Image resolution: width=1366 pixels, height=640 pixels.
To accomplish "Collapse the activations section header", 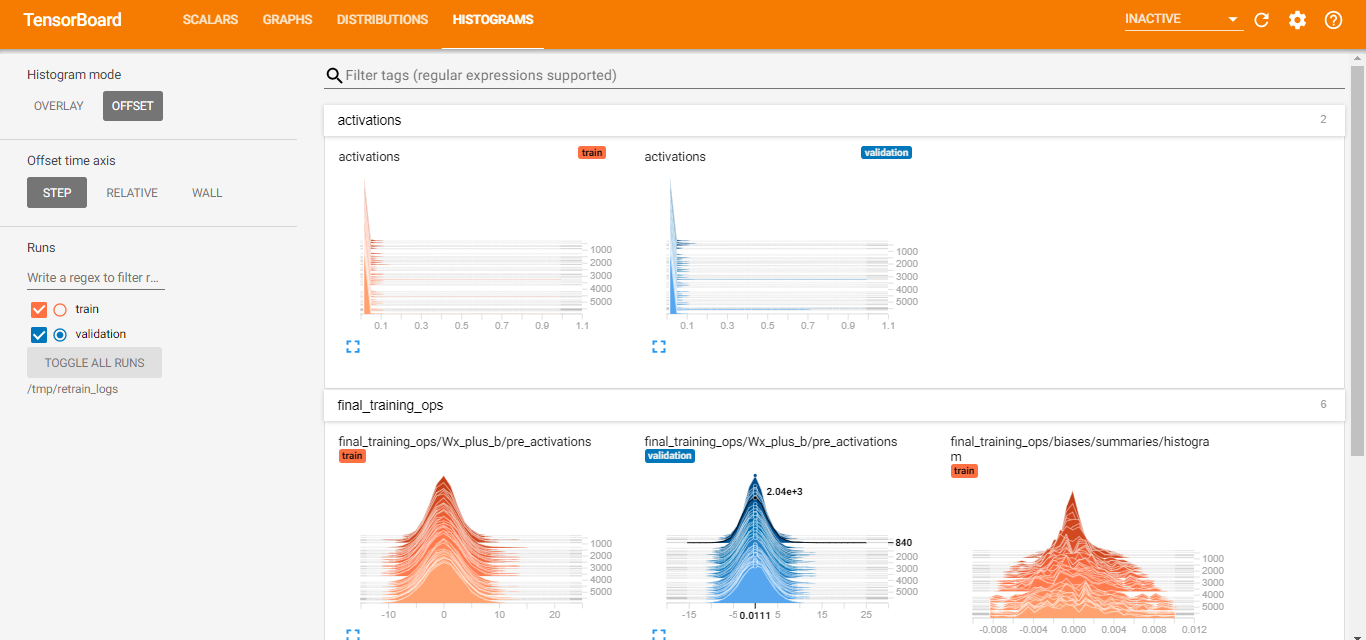I will [x=834, y=120].
